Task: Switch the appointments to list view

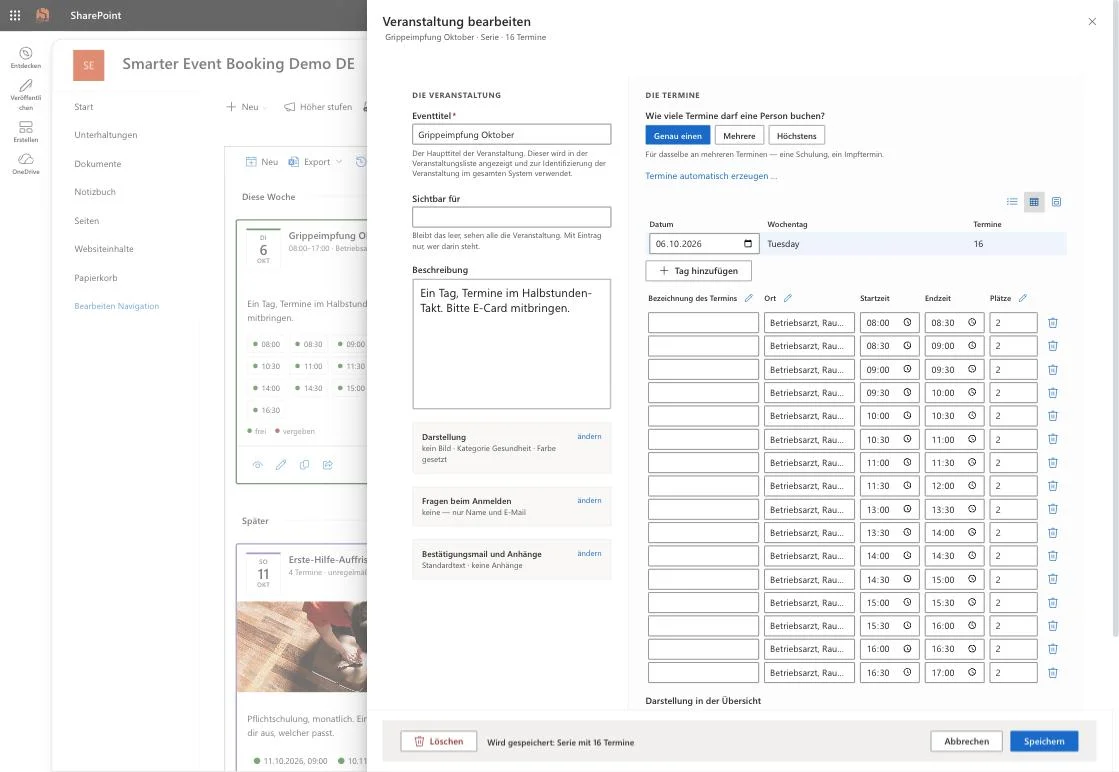Action: (x=1012, y=202)
